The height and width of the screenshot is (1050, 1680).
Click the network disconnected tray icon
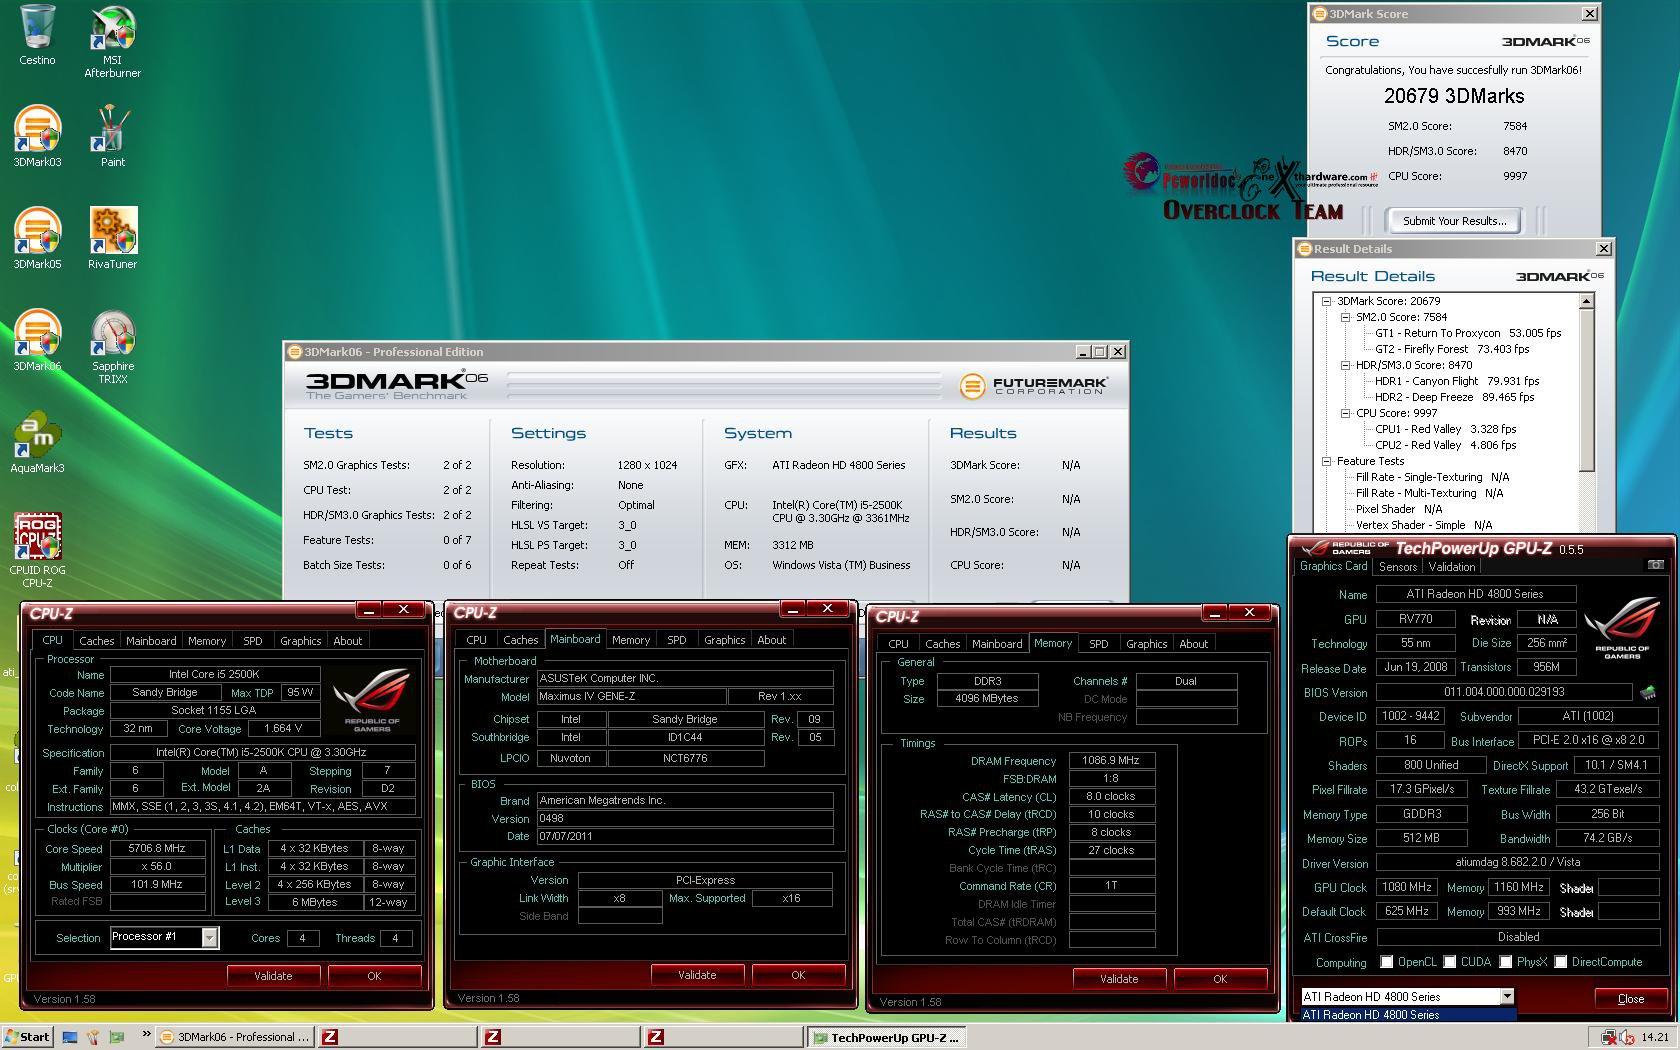click(1609, 1037)
